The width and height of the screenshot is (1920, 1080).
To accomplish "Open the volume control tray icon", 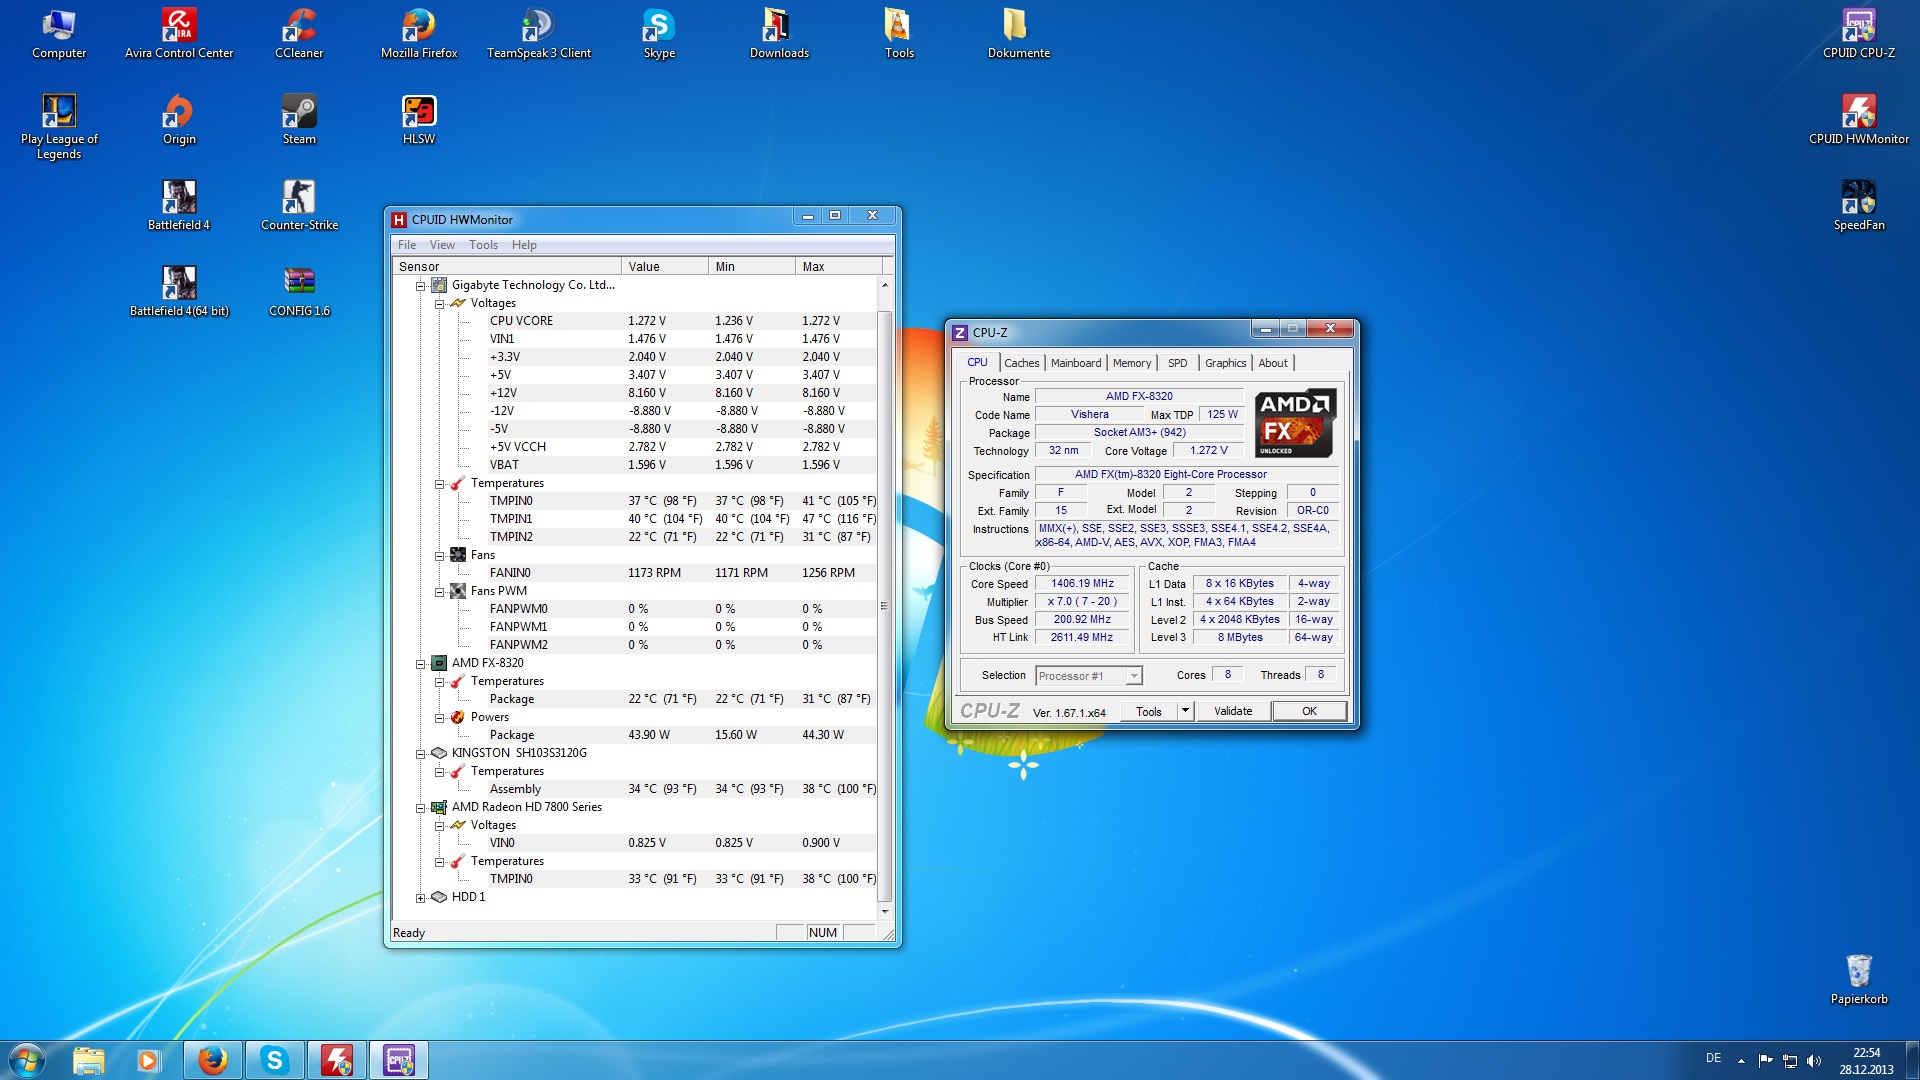I will (x=1814, y=1061).
